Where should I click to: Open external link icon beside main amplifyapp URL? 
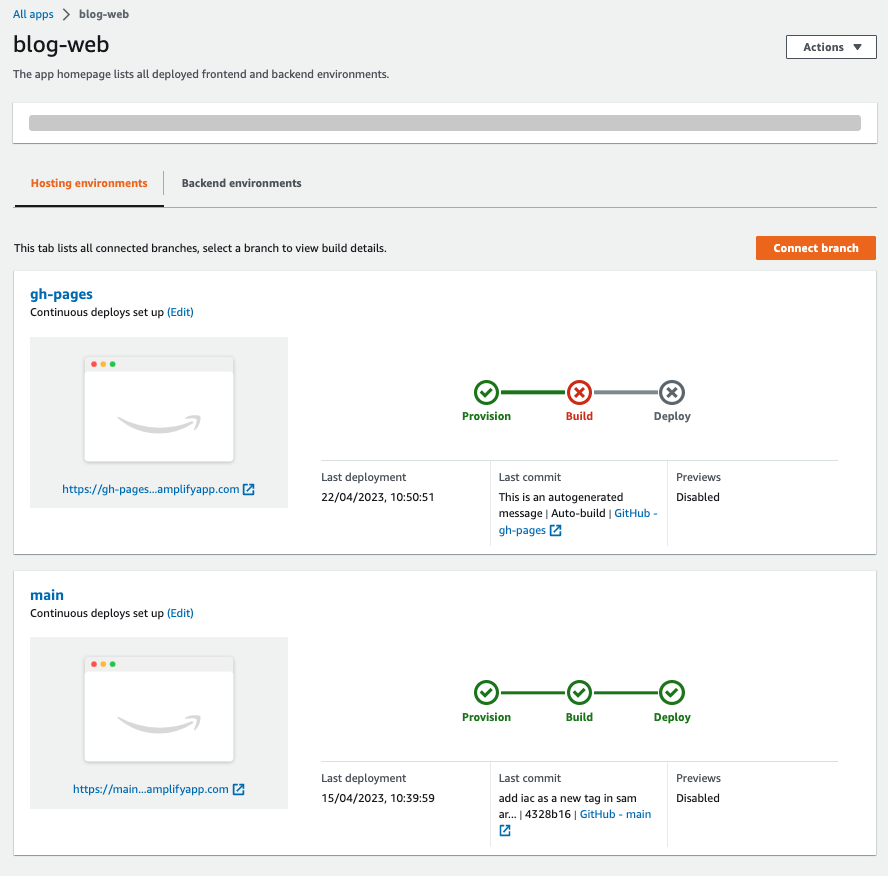[x=238, y=789]
